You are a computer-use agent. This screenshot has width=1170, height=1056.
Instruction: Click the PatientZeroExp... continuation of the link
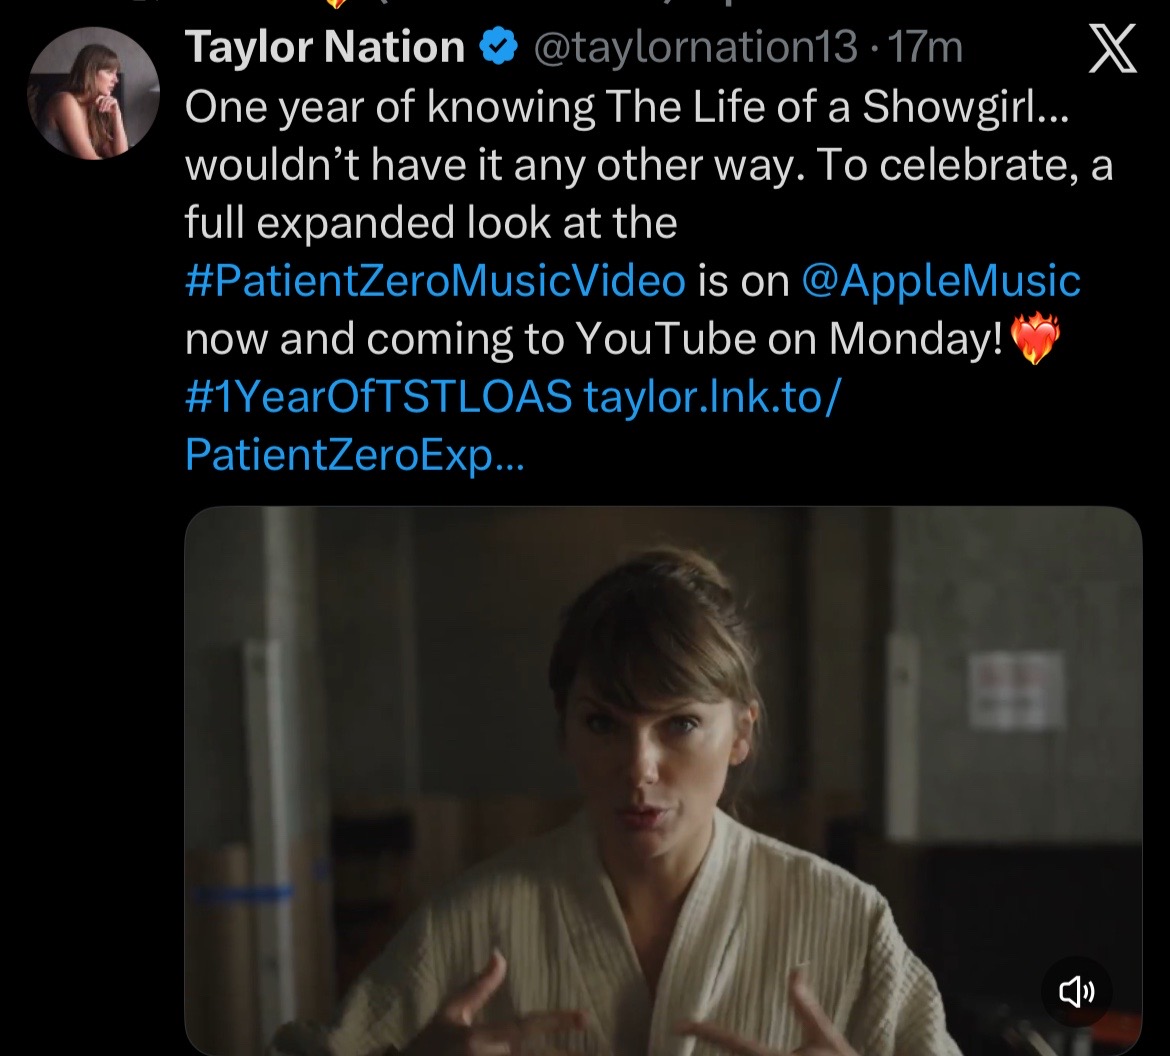tap(354, 454)
